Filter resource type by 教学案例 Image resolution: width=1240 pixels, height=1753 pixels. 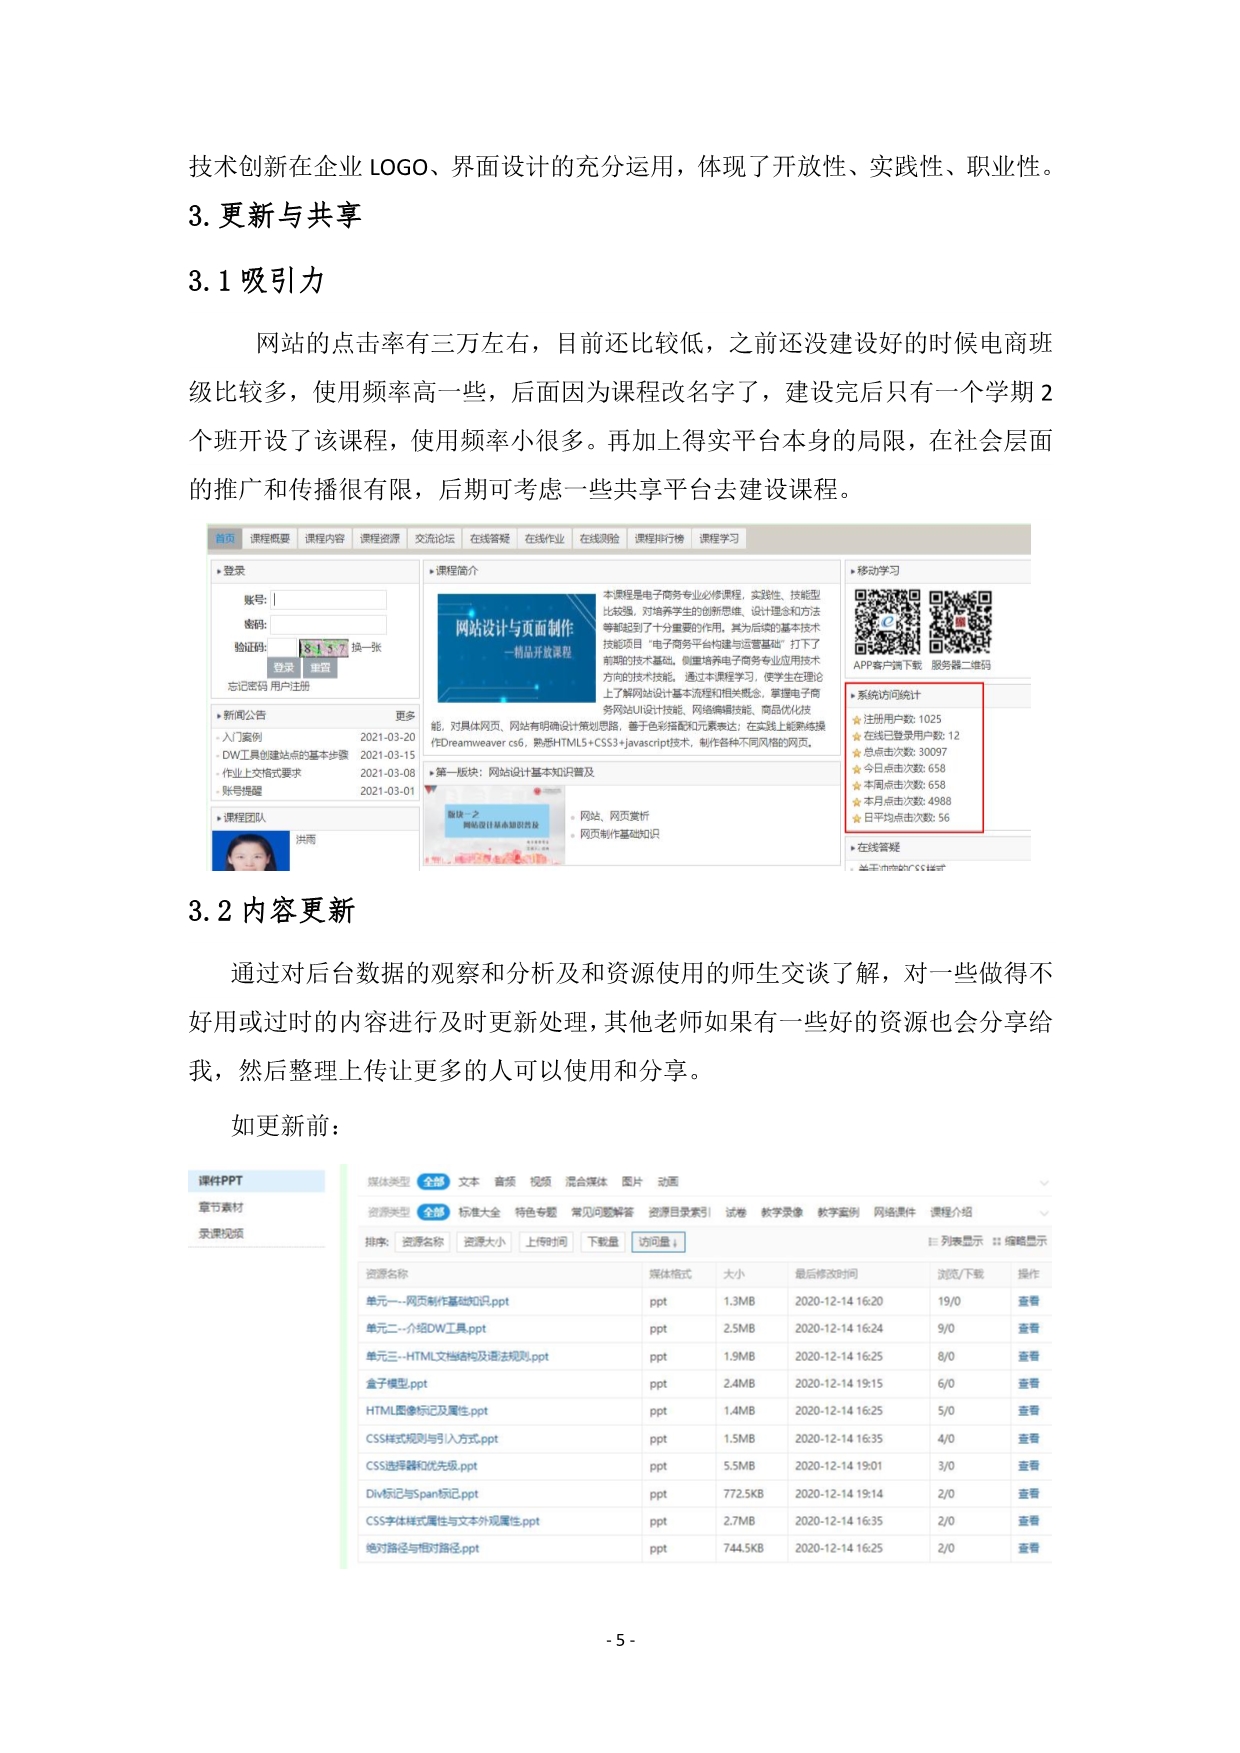tap(838, 1212)
